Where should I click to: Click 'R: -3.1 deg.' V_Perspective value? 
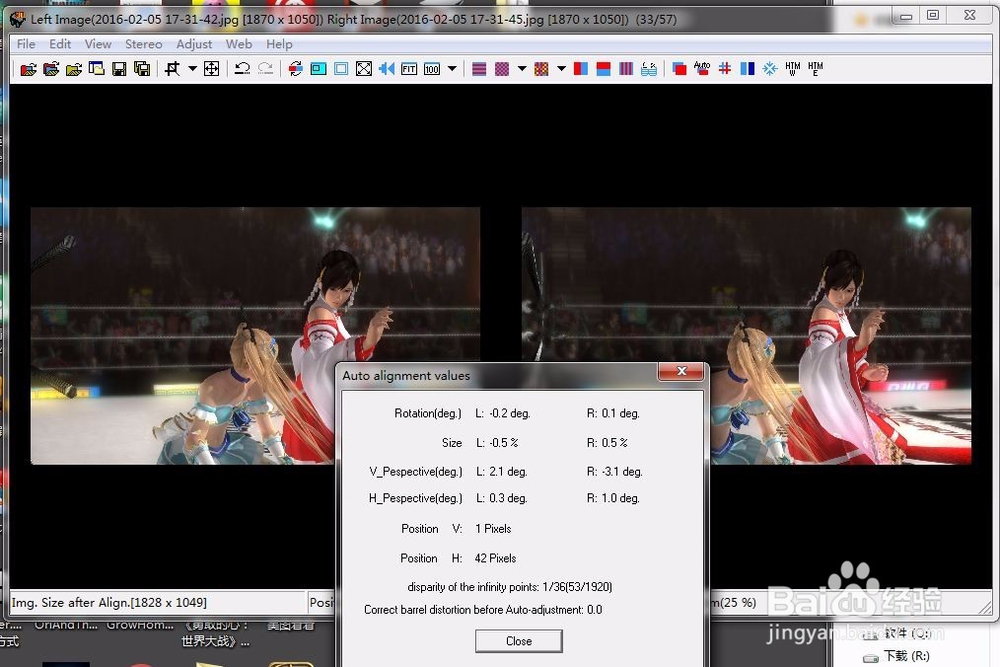pyautogui.click(x=614, y=472)
